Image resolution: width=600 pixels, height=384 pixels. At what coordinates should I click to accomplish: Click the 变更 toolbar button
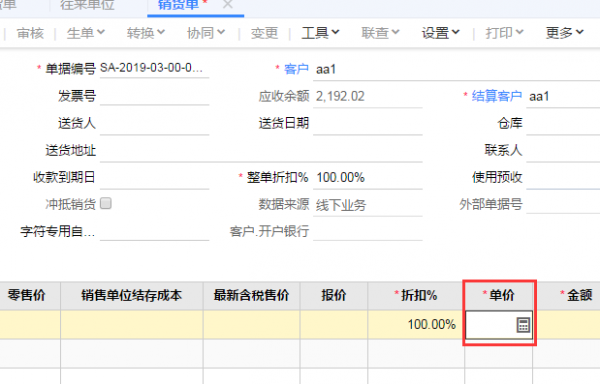click(x=264, y=33)
